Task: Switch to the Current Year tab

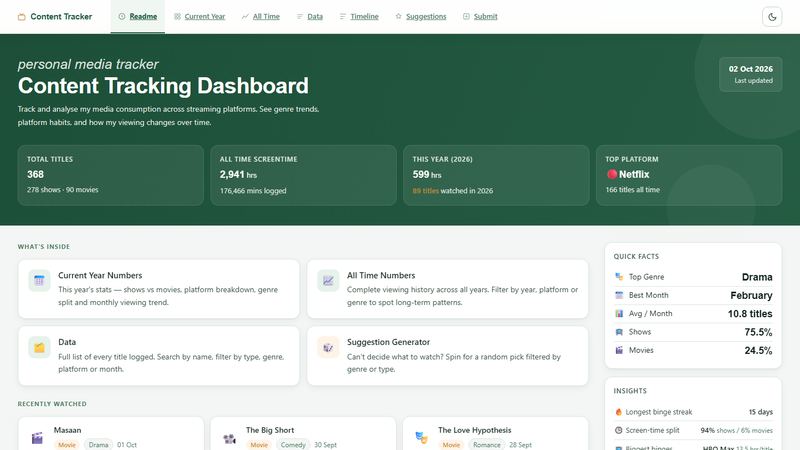Action: point(199,16)
